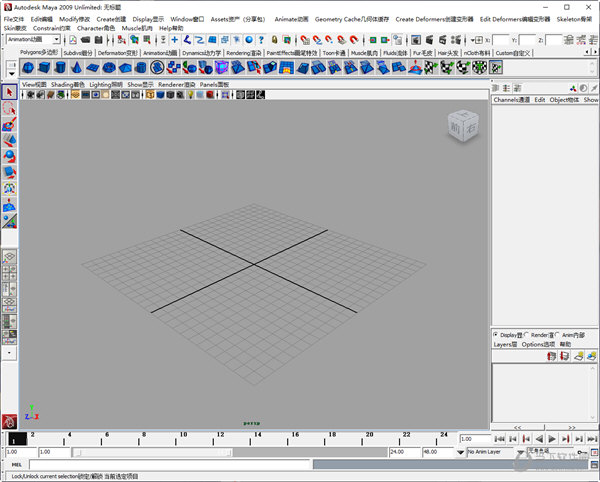Activate the Lasso select tool
Image resolution: width=600 pixels, height=482 pixels.
pos(10,109)
